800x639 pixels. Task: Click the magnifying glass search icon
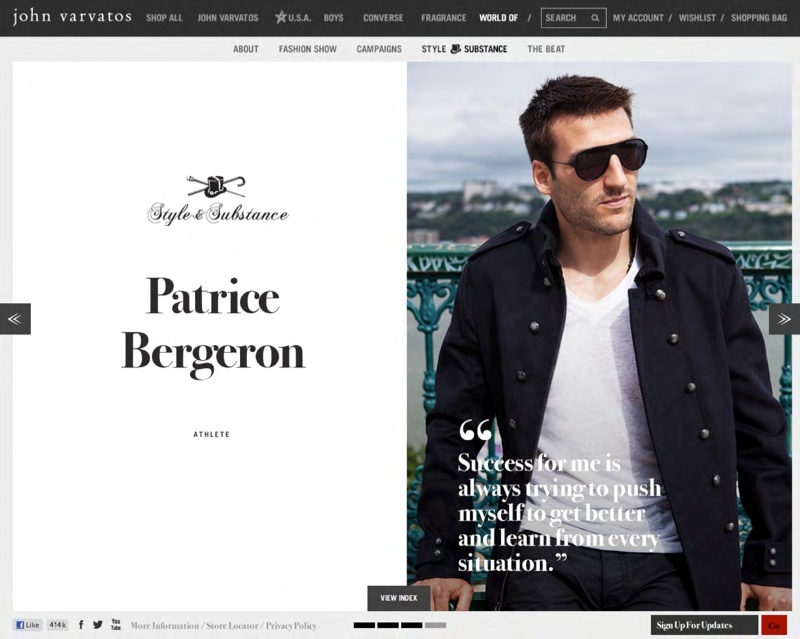595,18
